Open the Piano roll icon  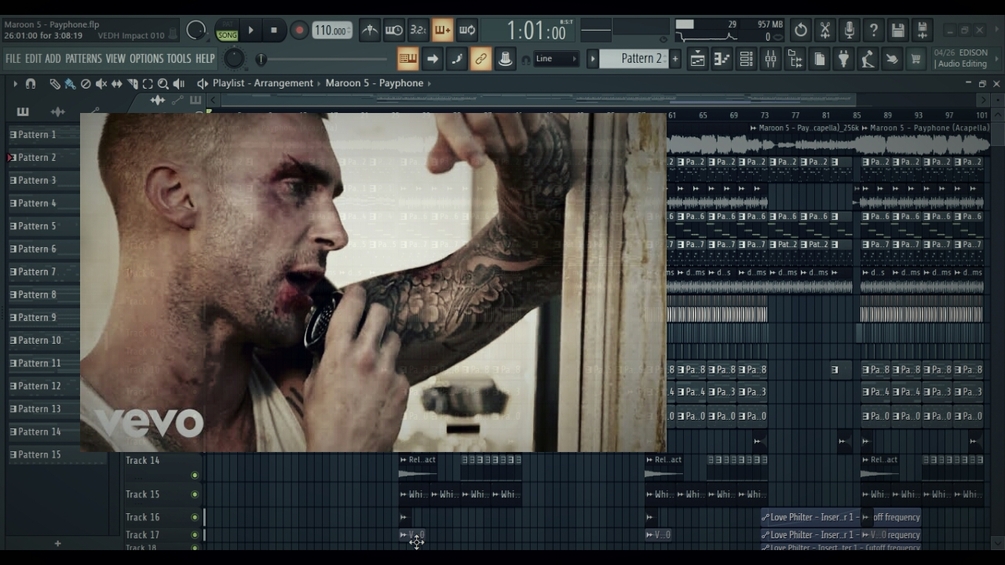click(x=722, y=59)
